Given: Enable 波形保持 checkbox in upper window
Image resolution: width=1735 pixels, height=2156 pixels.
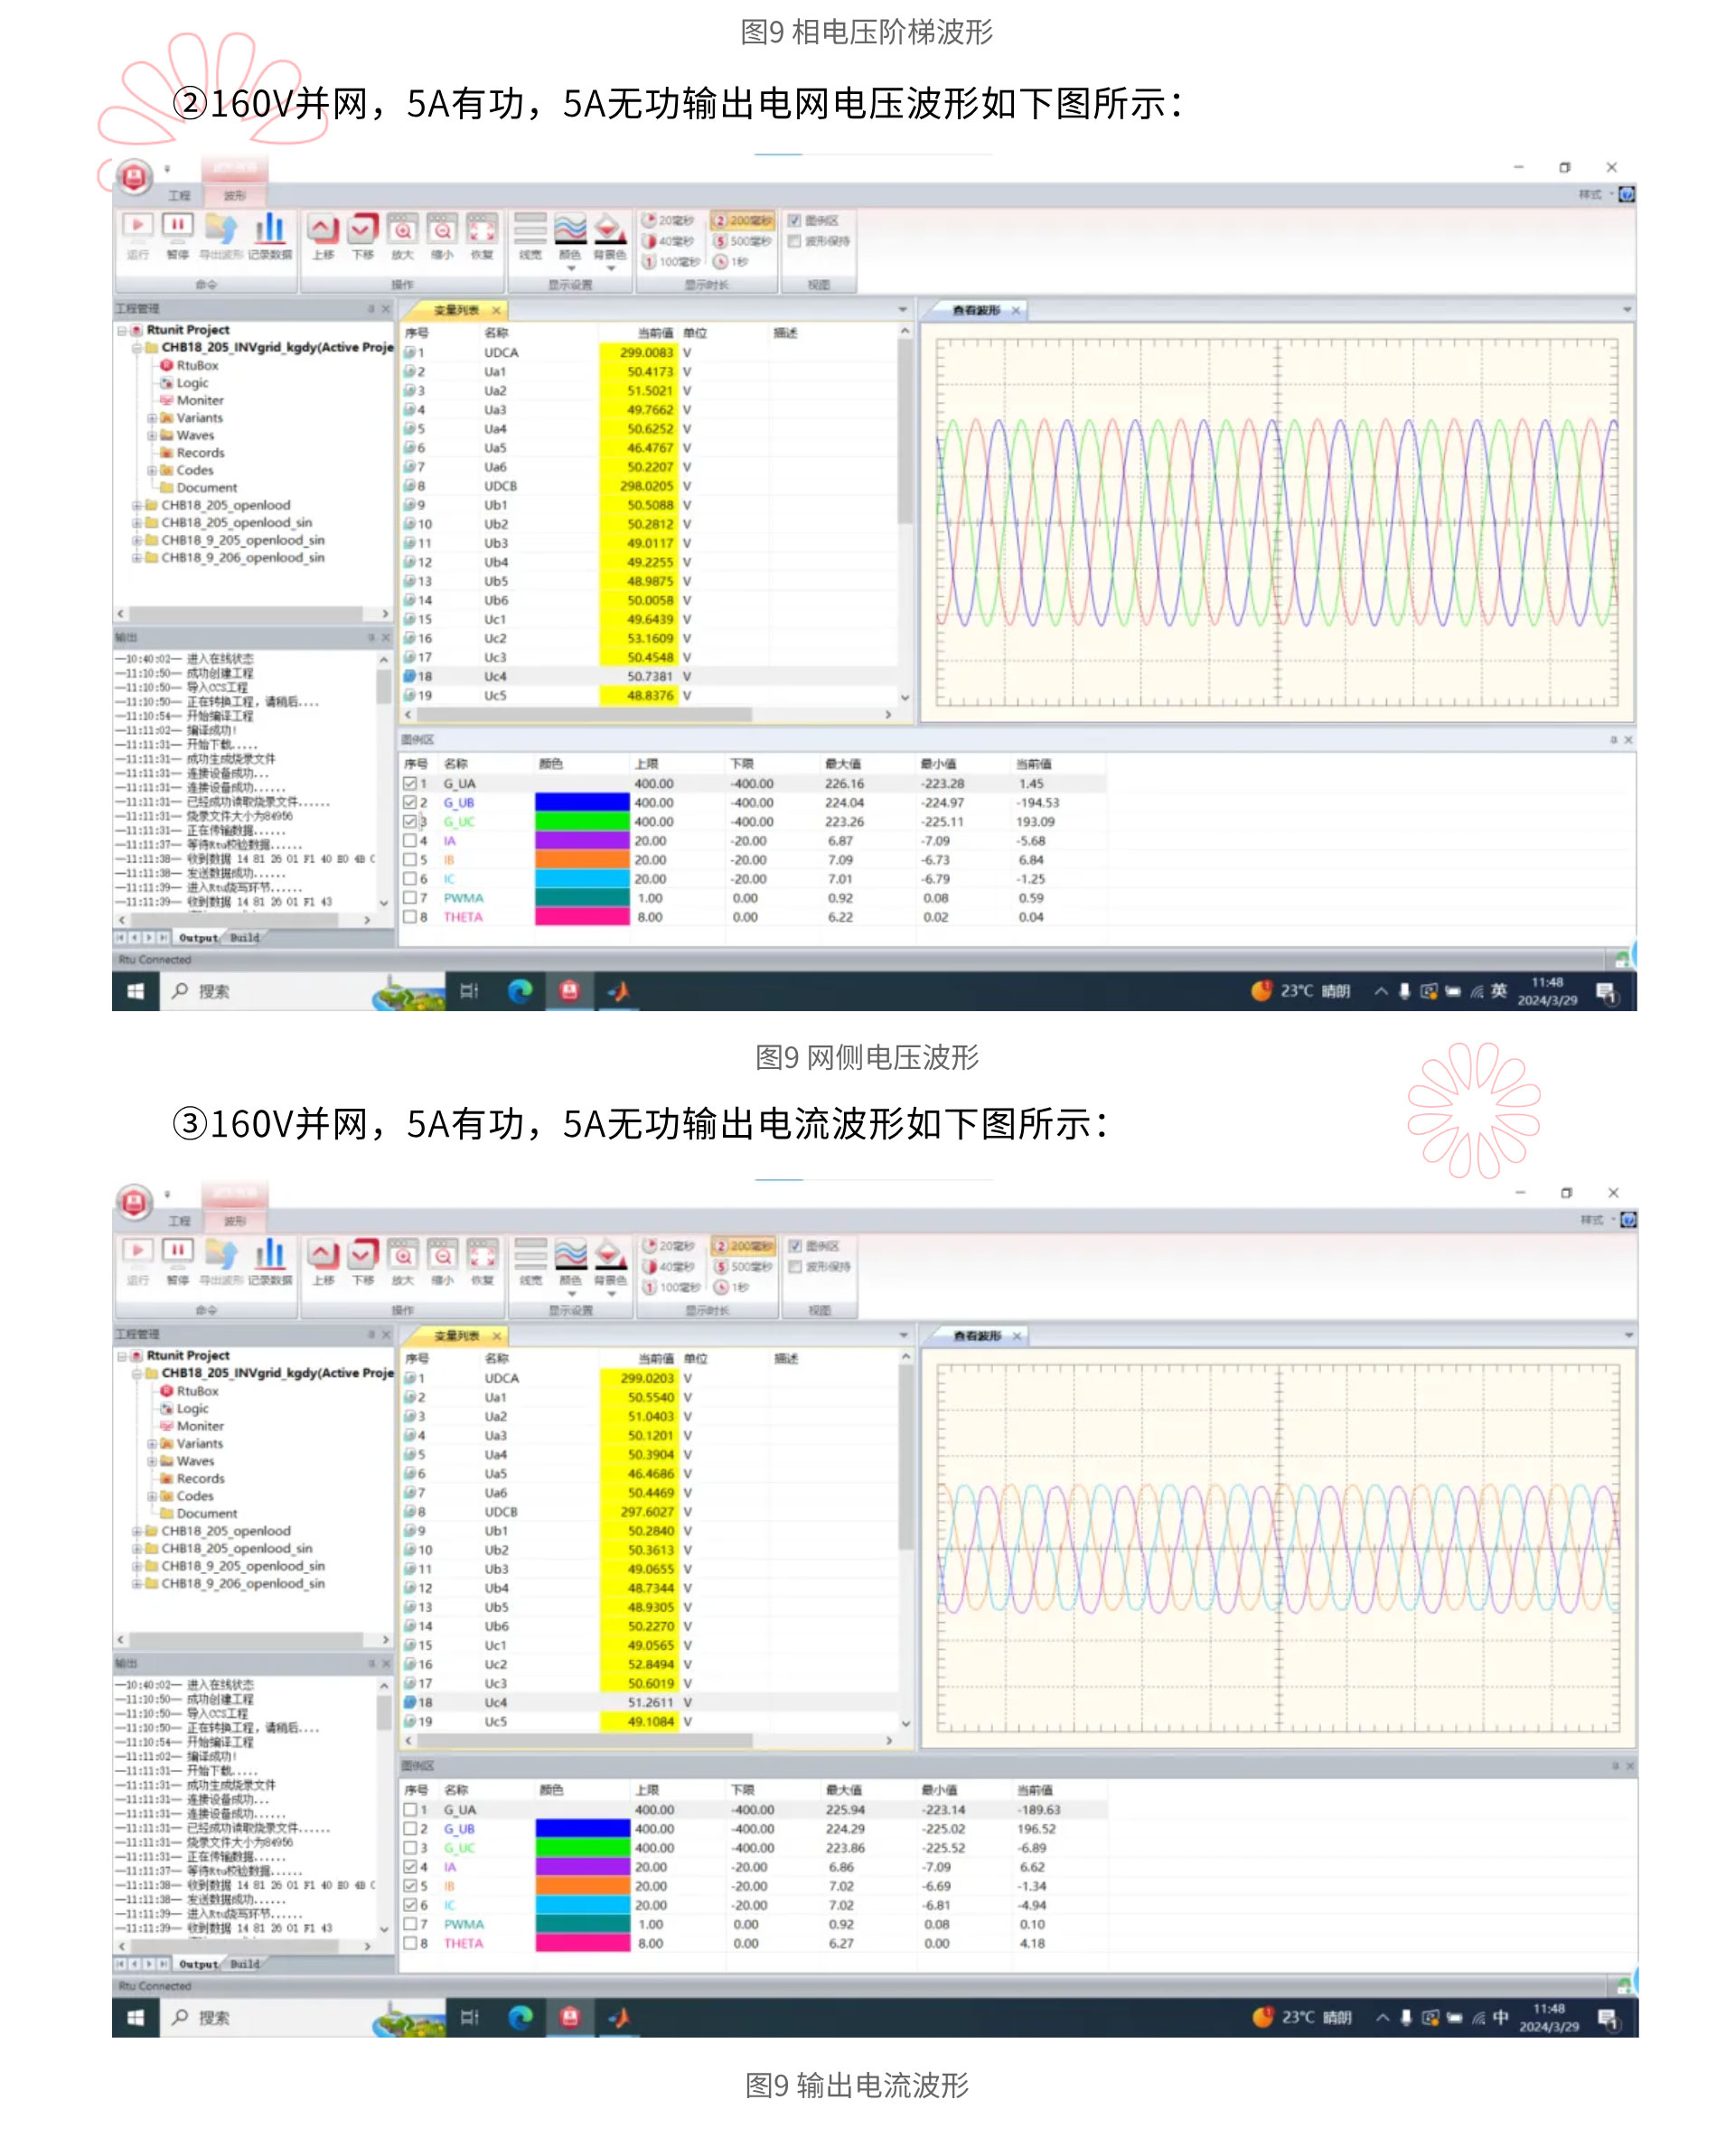Looking at the screenshot, I should pyautogui.click(x=794, y=241).
